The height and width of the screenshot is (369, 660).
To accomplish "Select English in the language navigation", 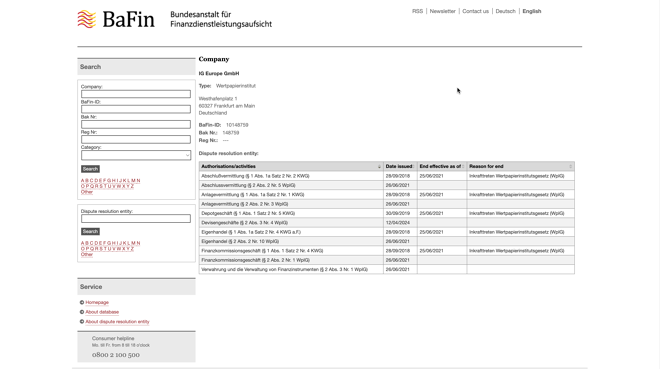I will [x=532, y=11].
